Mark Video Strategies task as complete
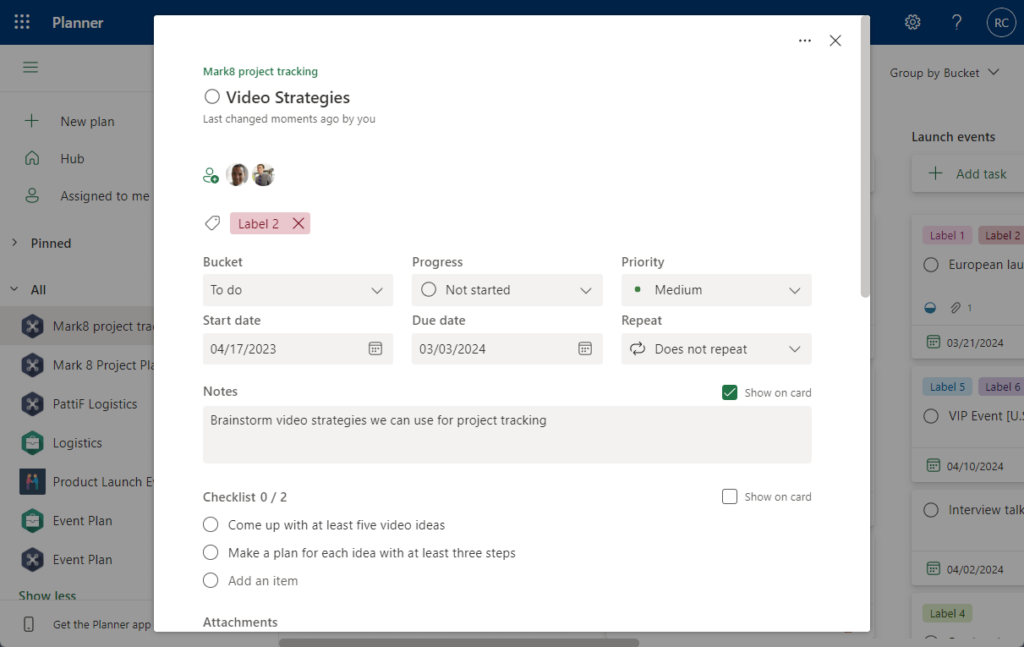The width and height of the screenshot is (1024, 647). 212,97
